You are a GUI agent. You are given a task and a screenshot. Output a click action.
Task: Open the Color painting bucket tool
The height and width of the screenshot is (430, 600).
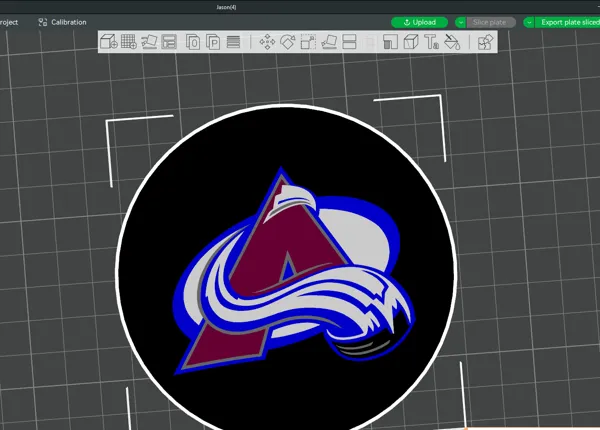[452, 42]
